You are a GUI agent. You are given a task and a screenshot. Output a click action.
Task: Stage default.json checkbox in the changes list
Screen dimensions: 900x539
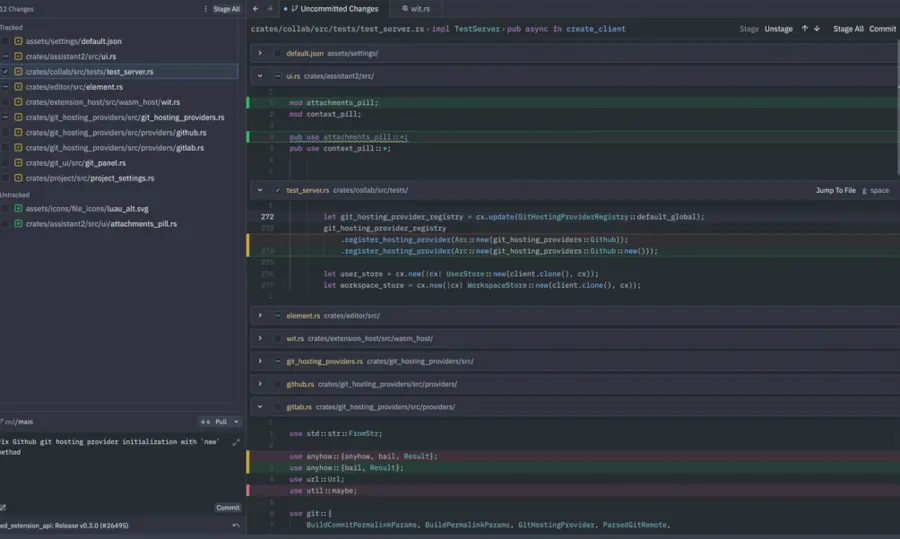(x=5, y=42)
